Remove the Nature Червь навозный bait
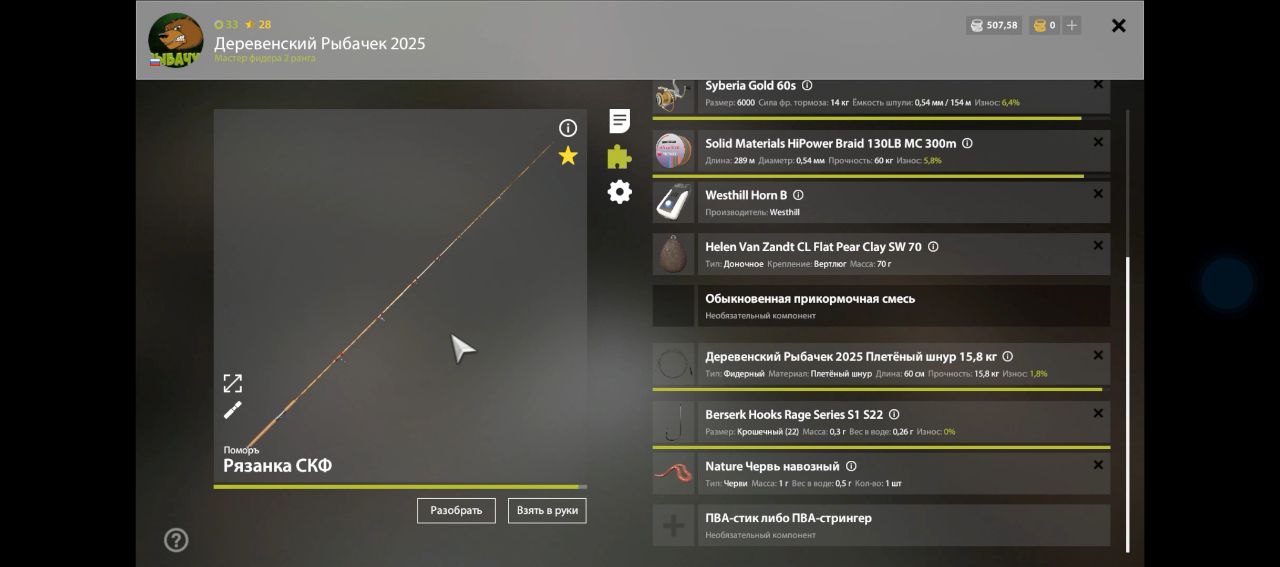1280x567 pixels. click(1098, 465)
